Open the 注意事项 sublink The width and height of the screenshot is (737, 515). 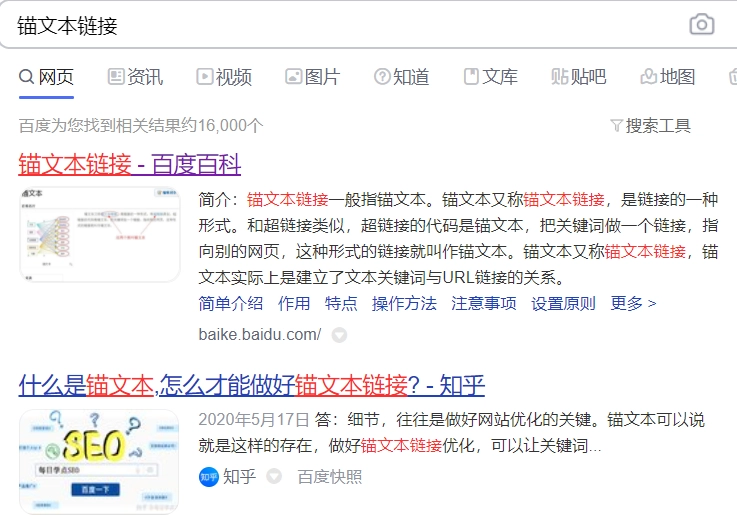pyautogui.click(x=484, y=304)
